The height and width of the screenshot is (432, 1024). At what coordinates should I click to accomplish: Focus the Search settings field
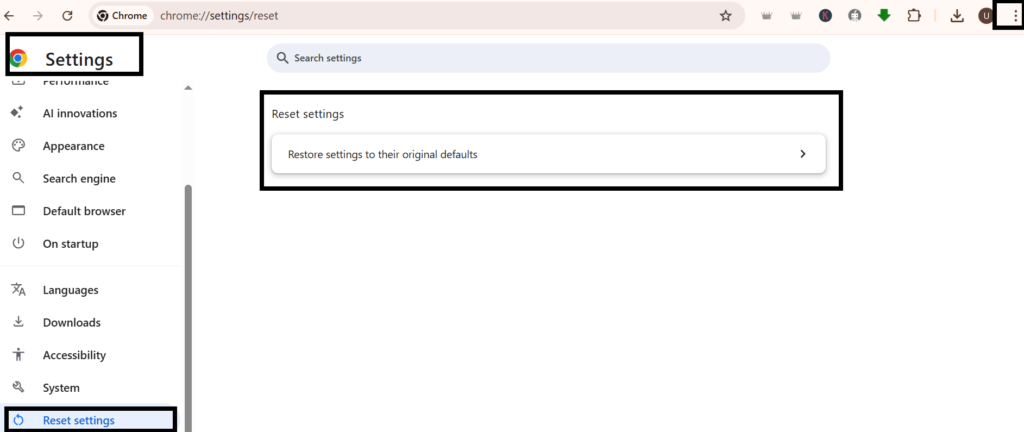(x=549, y=58)
